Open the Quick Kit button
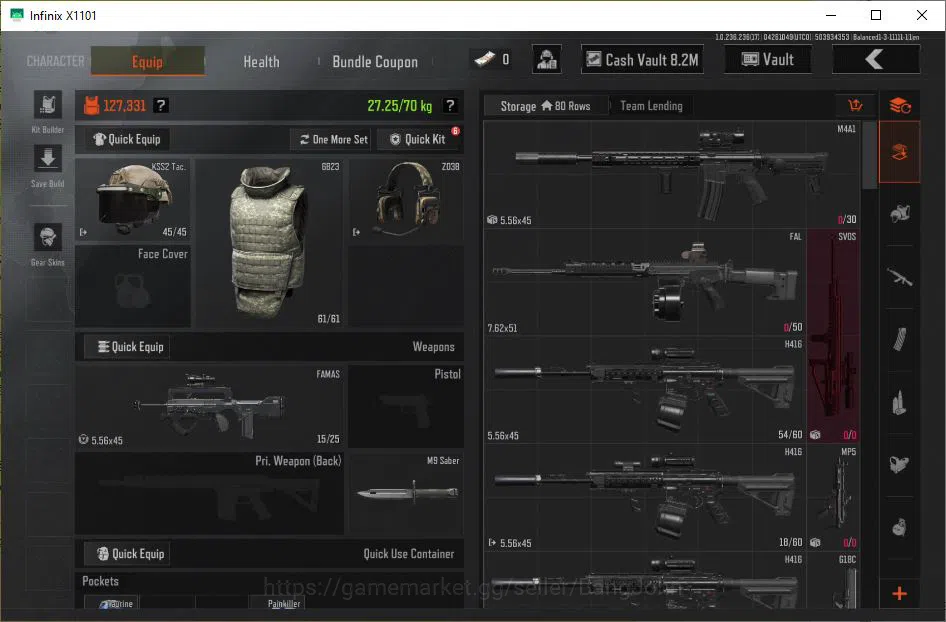 coord(417,139)
